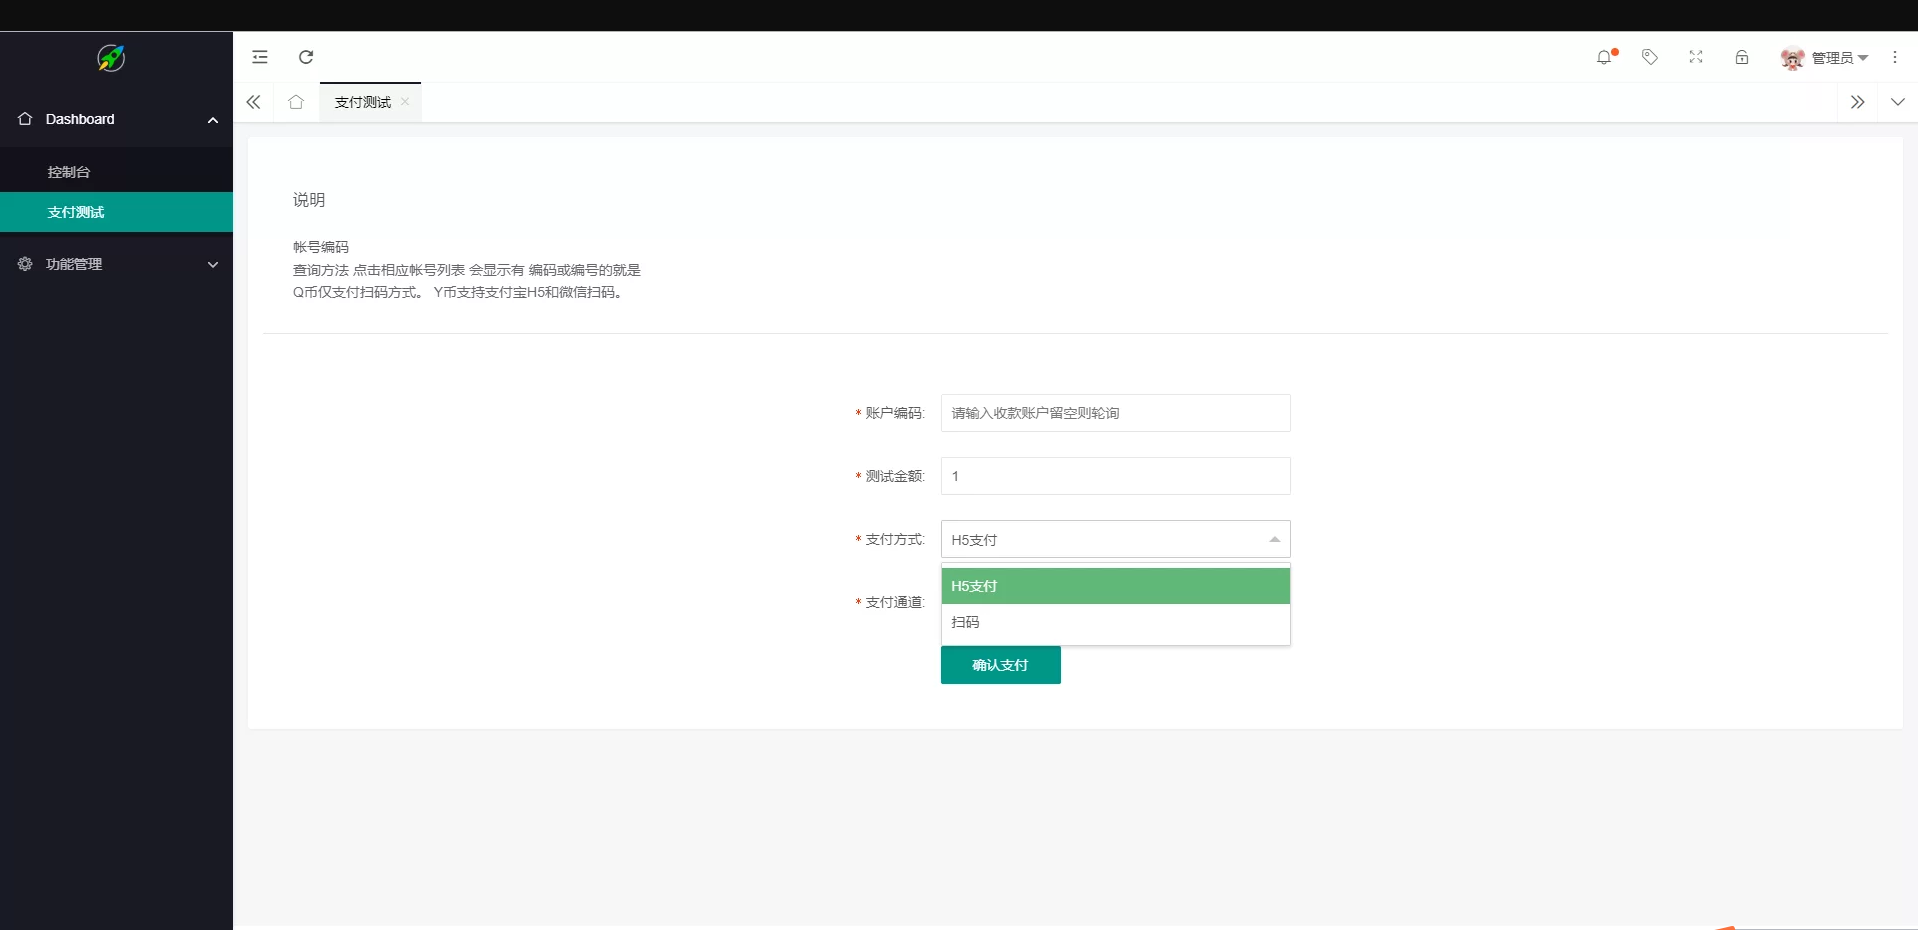Click the 账户编码 input field
The image size is (1918, 930).
[1115, 413]
